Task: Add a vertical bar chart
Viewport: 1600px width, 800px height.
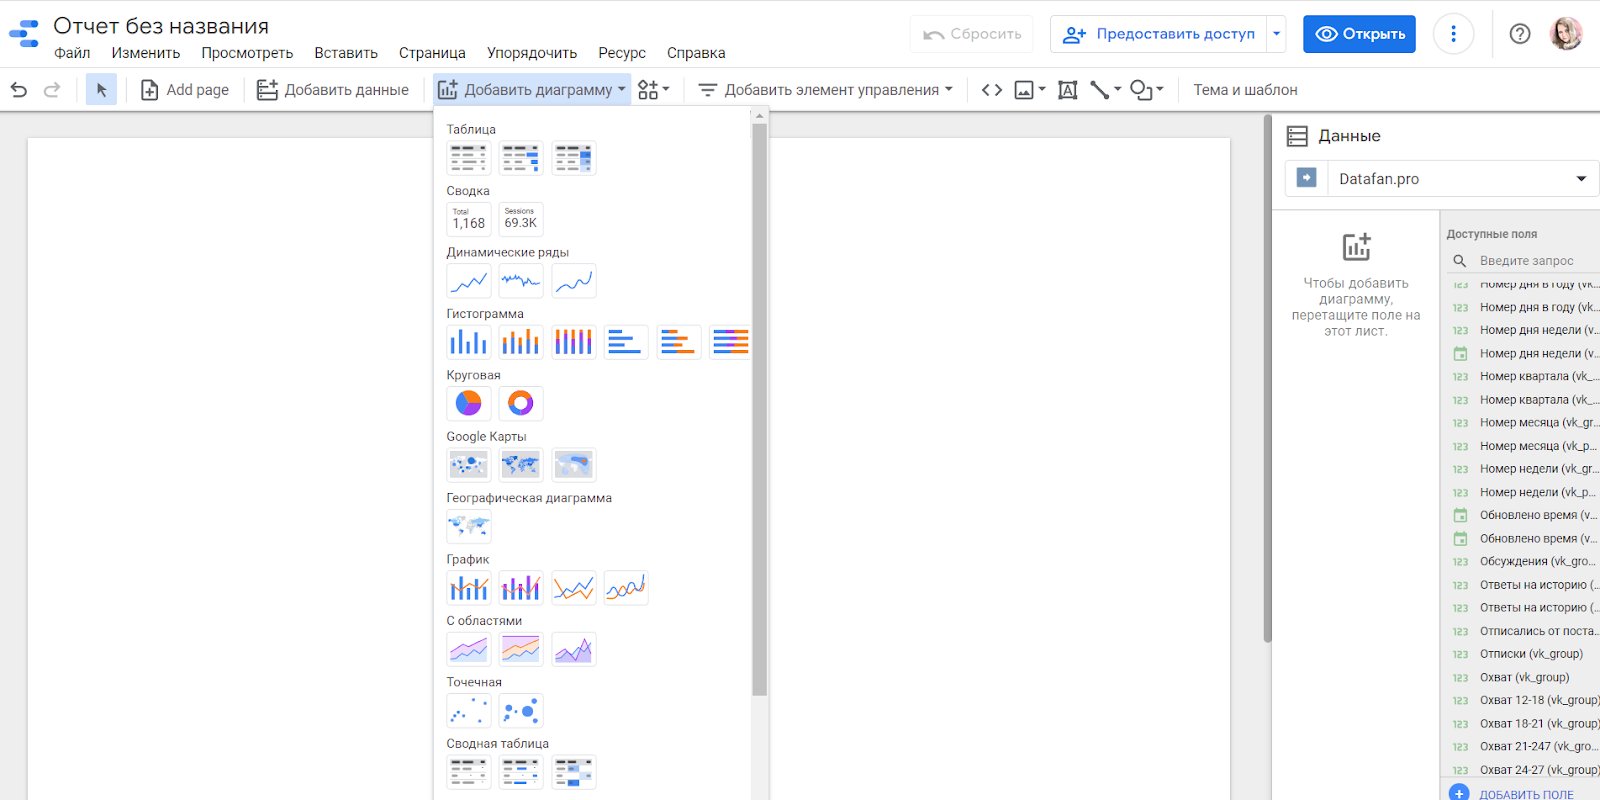Action: coord(468,342)
